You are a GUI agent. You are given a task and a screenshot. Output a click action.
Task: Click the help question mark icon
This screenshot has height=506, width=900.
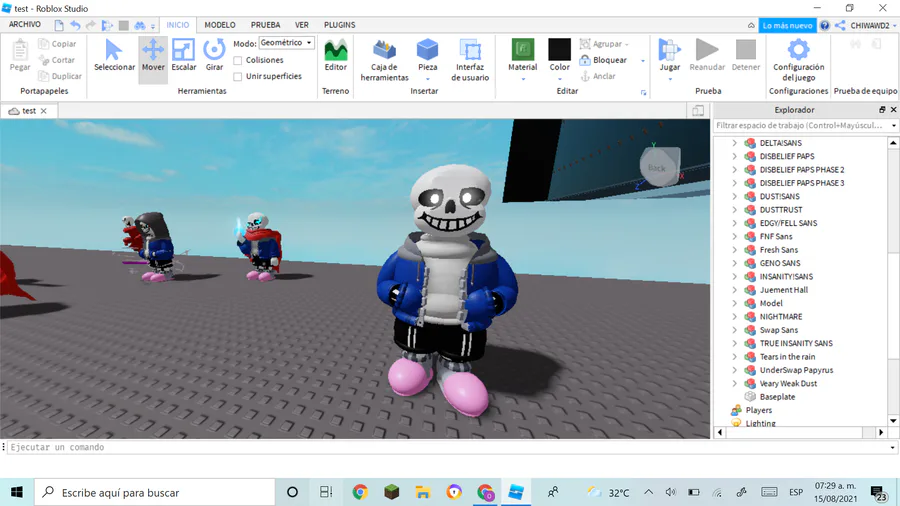(825, 25)
